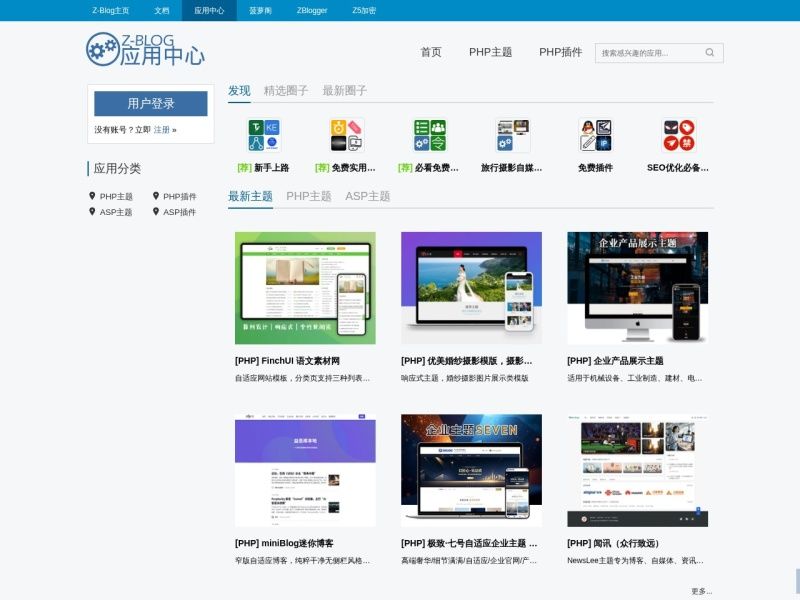Open 旅行摄影自媒 circle title
The height and width of the screenshot is (600, 800).
[511, 167]
